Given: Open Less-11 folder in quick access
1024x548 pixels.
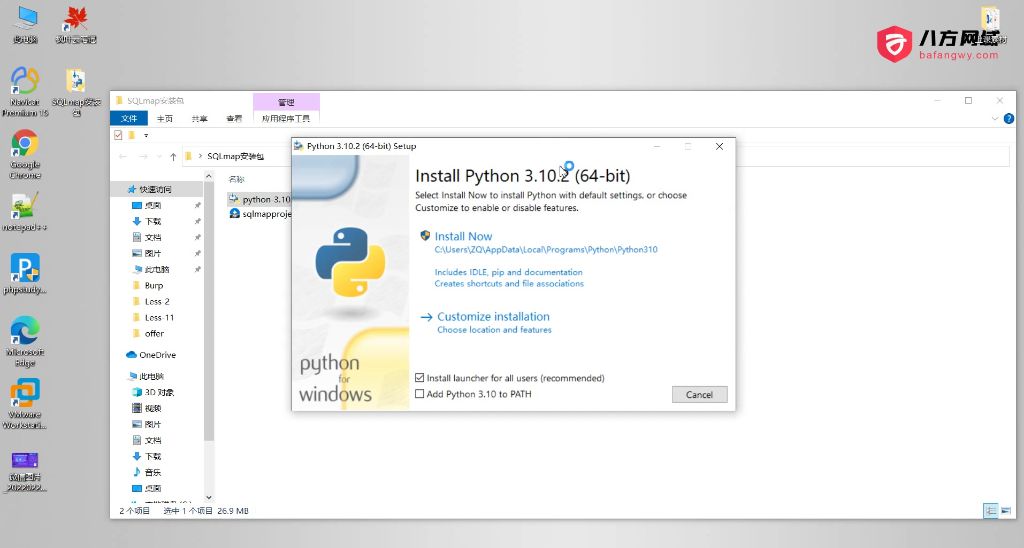Looking at the screenshot, I should [x=159, y=317].
